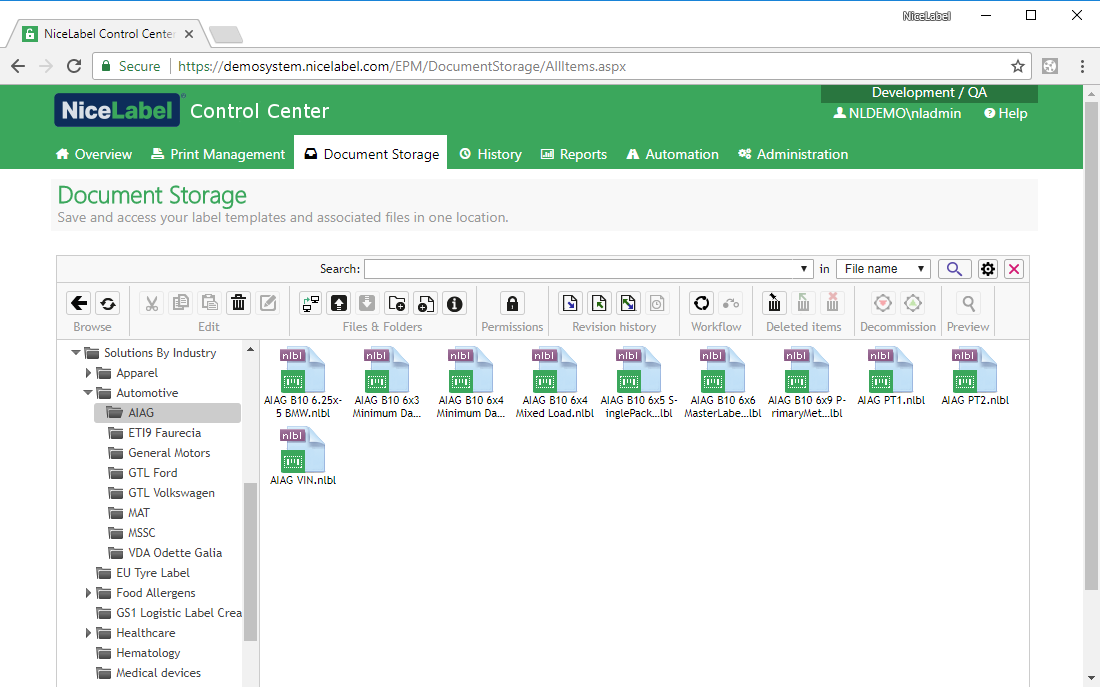
Task: Open the Administration tab
Action: point(793,154)
